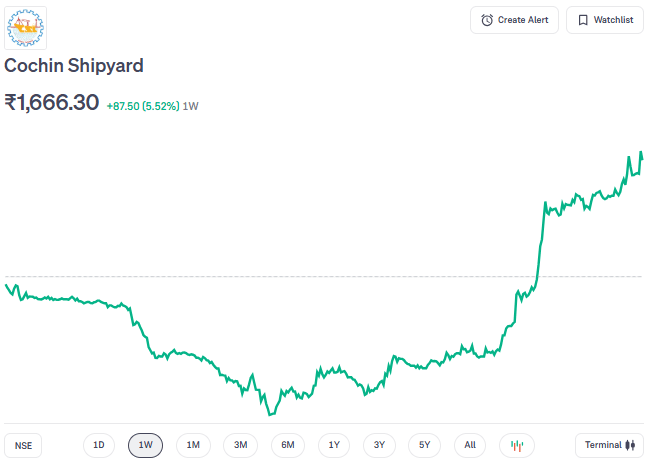This screenshot has height=470, width=653.
Task: Switch chart to candlestick view
Action: (x=517, y=445)
